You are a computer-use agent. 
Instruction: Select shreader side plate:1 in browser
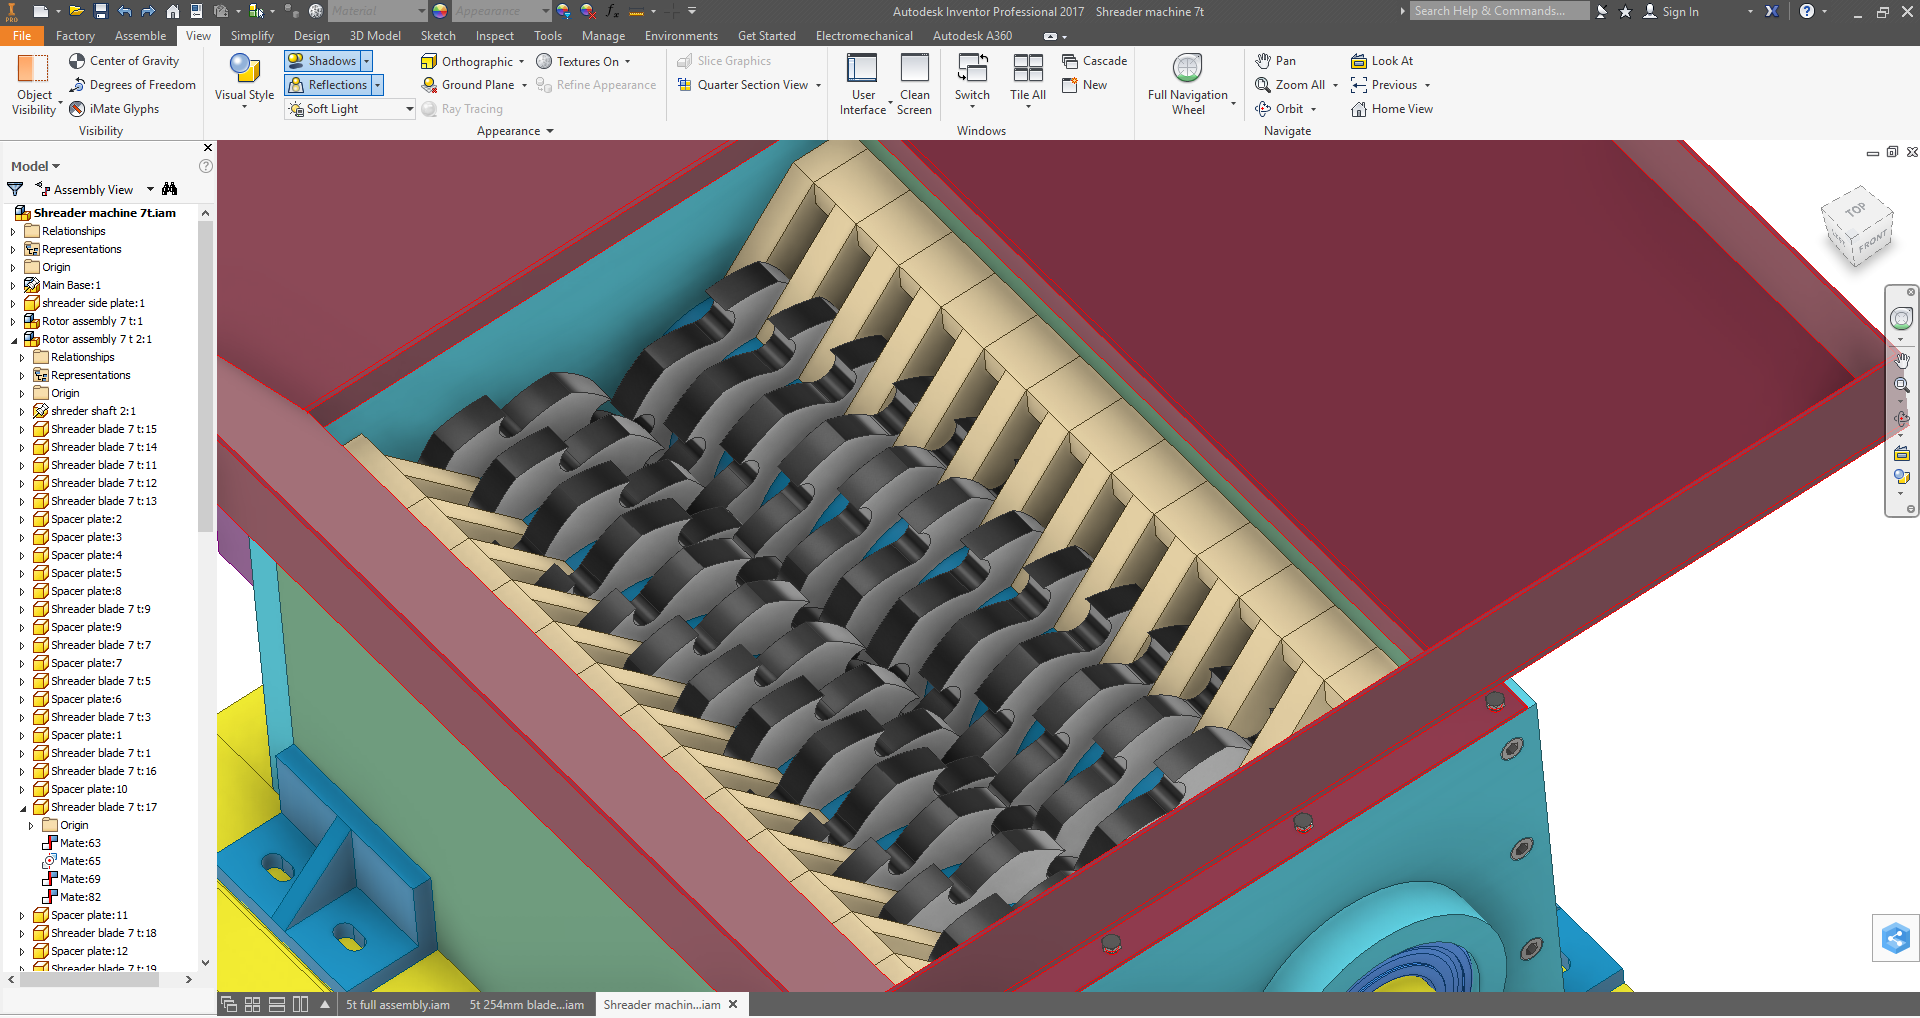point(93,304)
